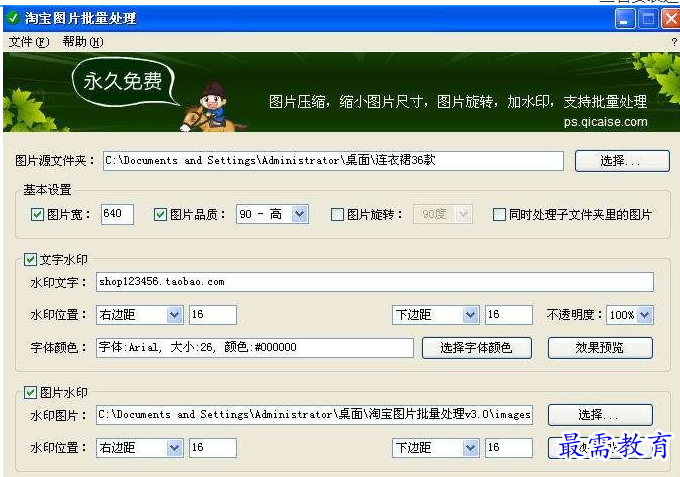The image size is (680, 477).
Task: Toggle the 图片品质 checkbox
Action: click(160, 215)
